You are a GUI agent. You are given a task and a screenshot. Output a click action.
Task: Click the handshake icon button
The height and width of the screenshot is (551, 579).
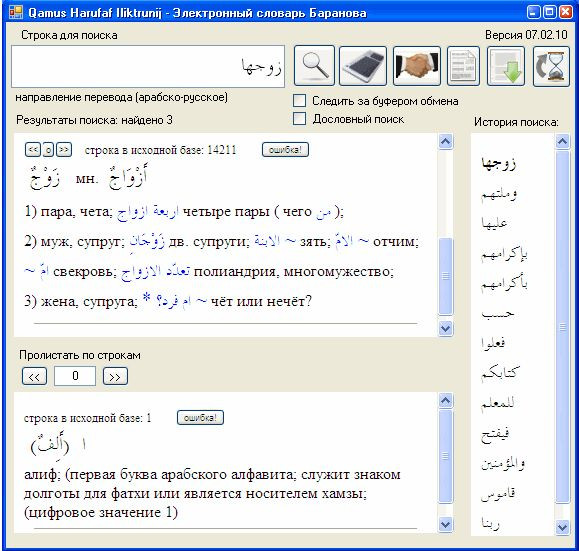(417, 66)
